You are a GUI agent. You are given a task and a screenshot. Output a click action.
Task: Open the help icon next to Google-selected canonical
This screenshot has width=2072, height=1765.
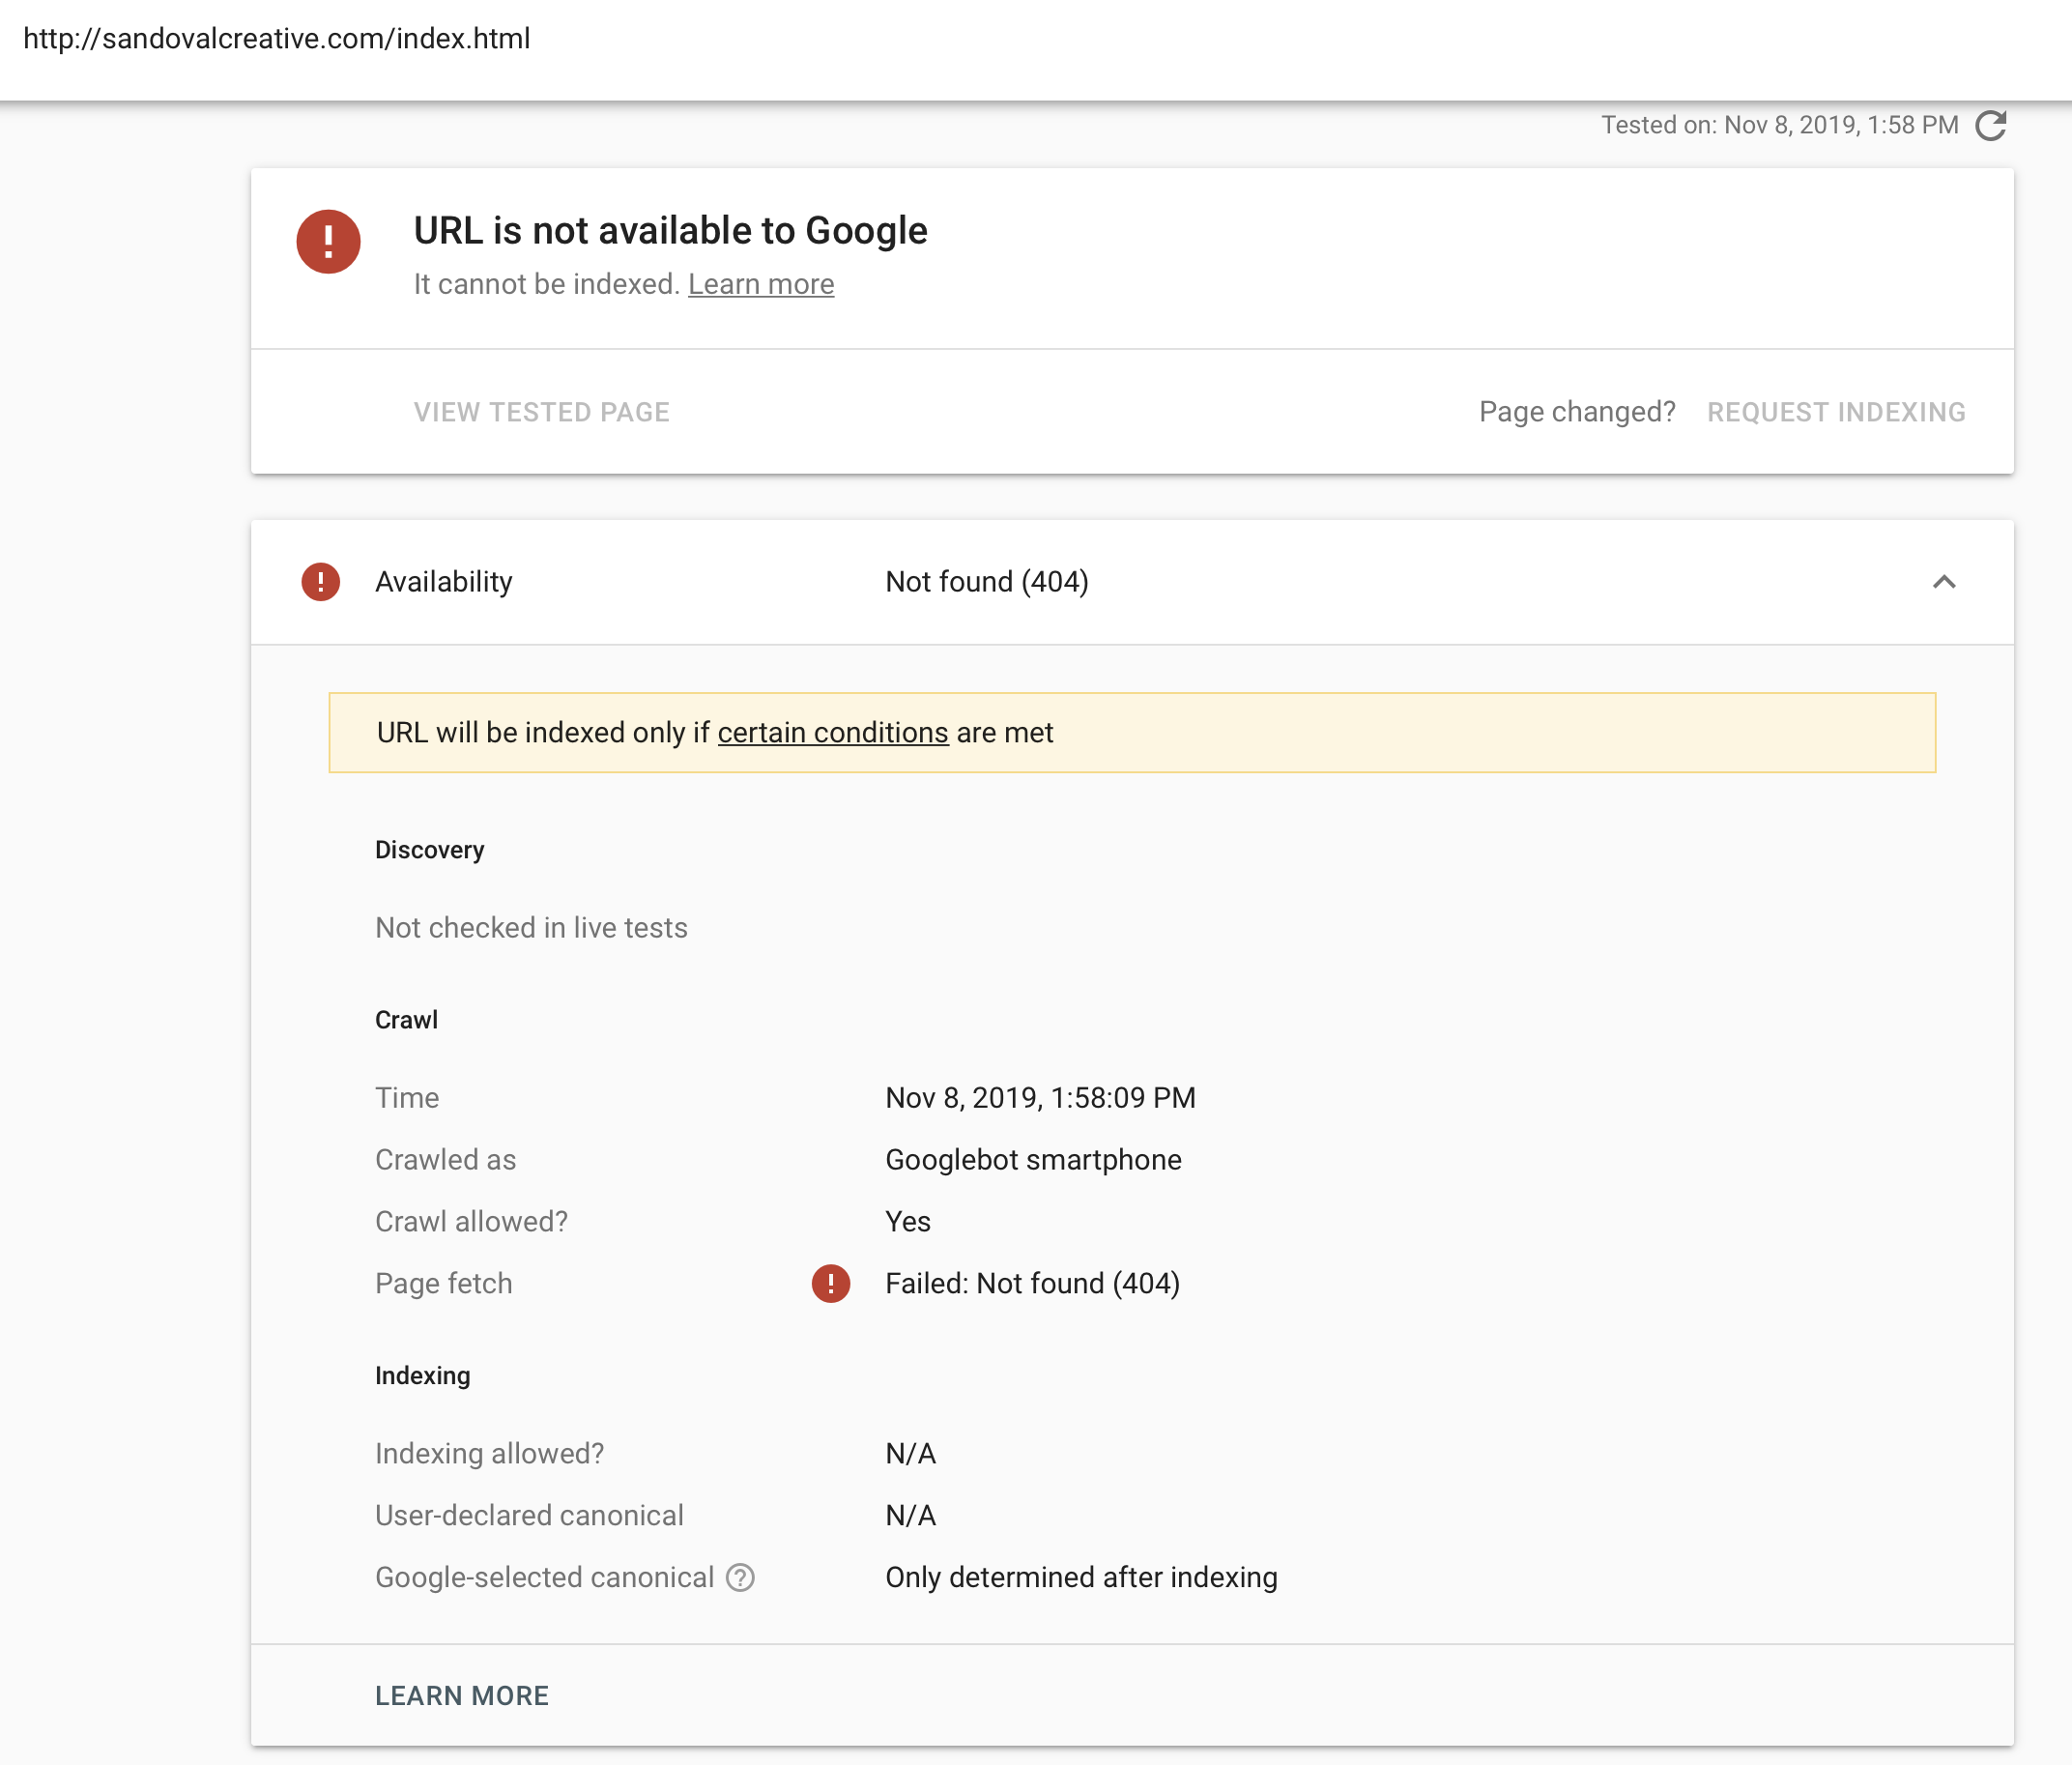coord(740,1577)
